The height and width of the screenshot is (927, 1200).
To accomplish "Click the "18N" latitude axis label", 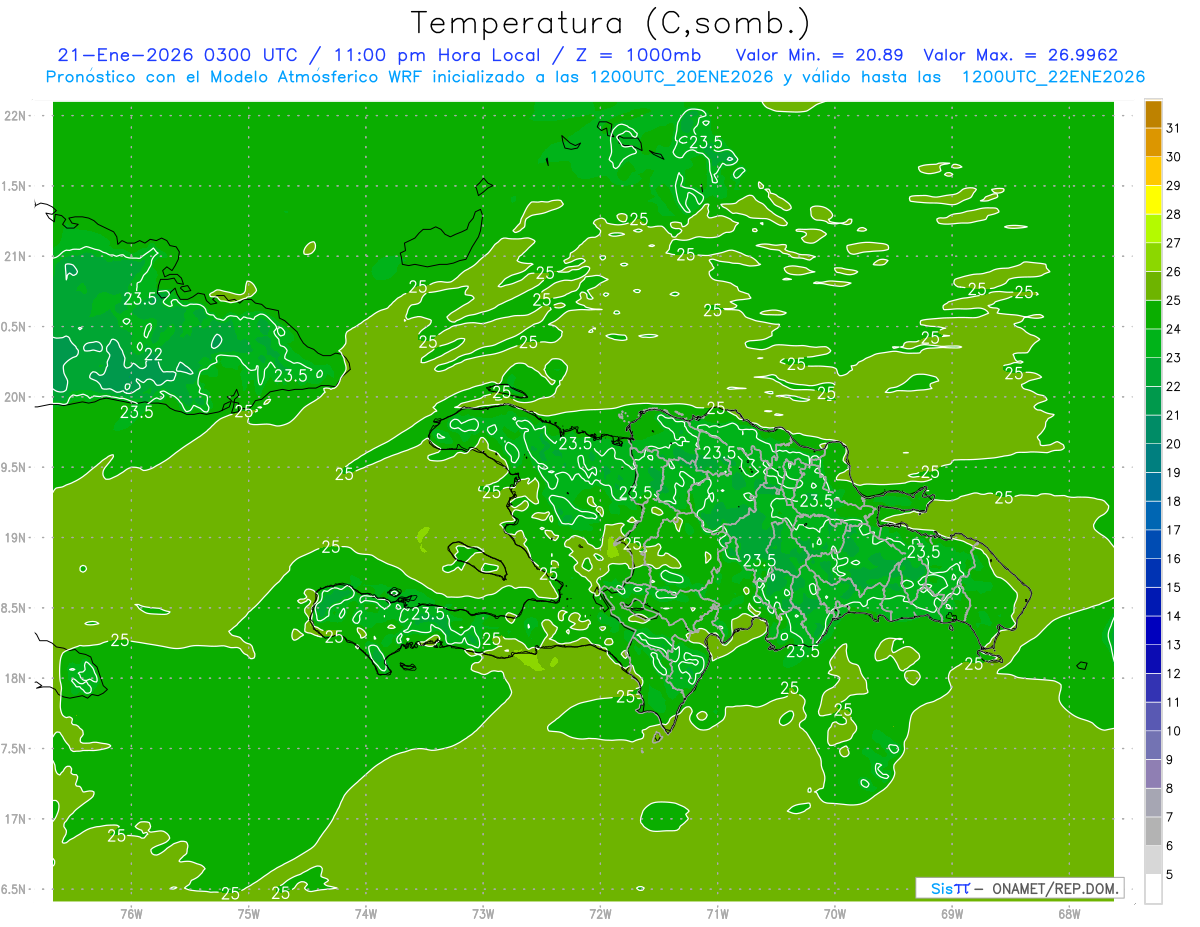I will [x=17, y=678].
